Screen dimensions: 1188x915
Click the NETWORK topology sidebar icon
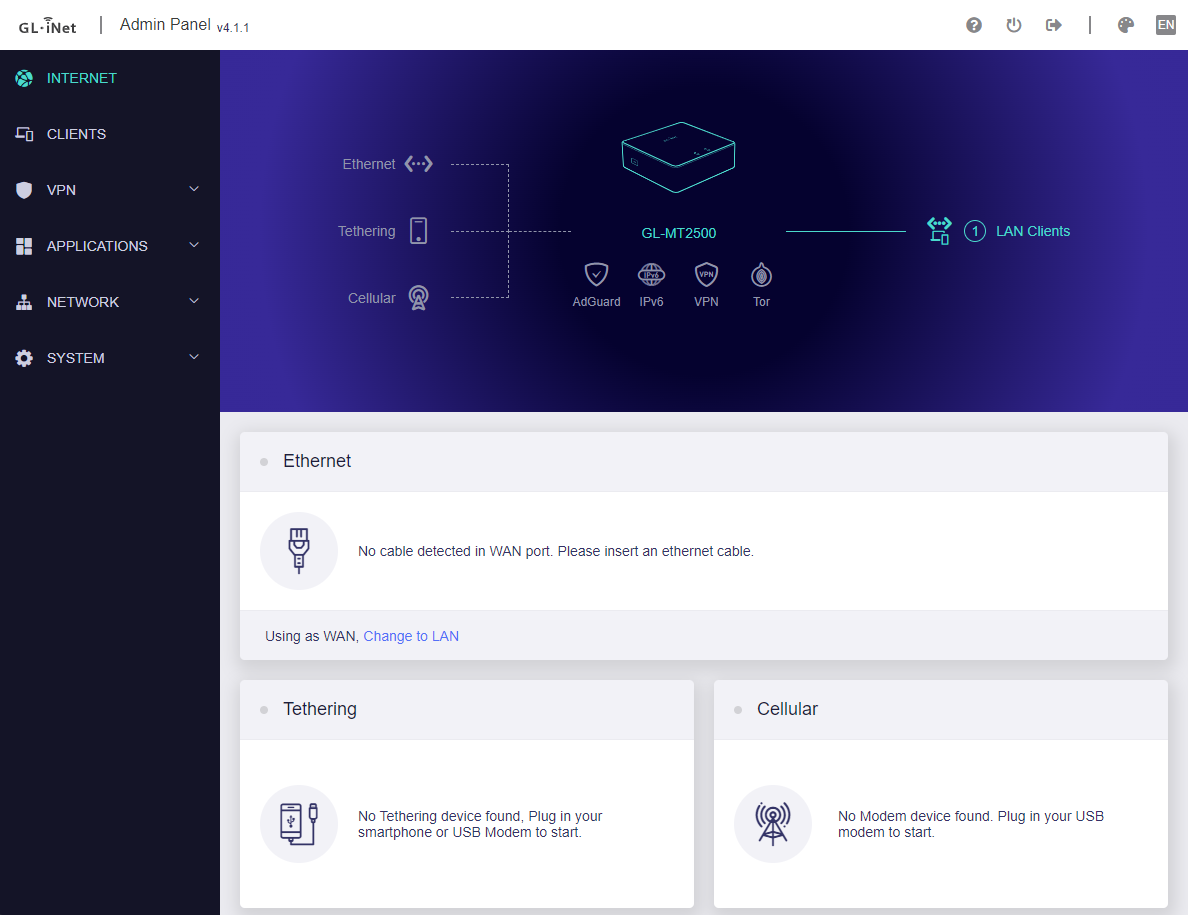pyautogui.click(x=24, y=302)
